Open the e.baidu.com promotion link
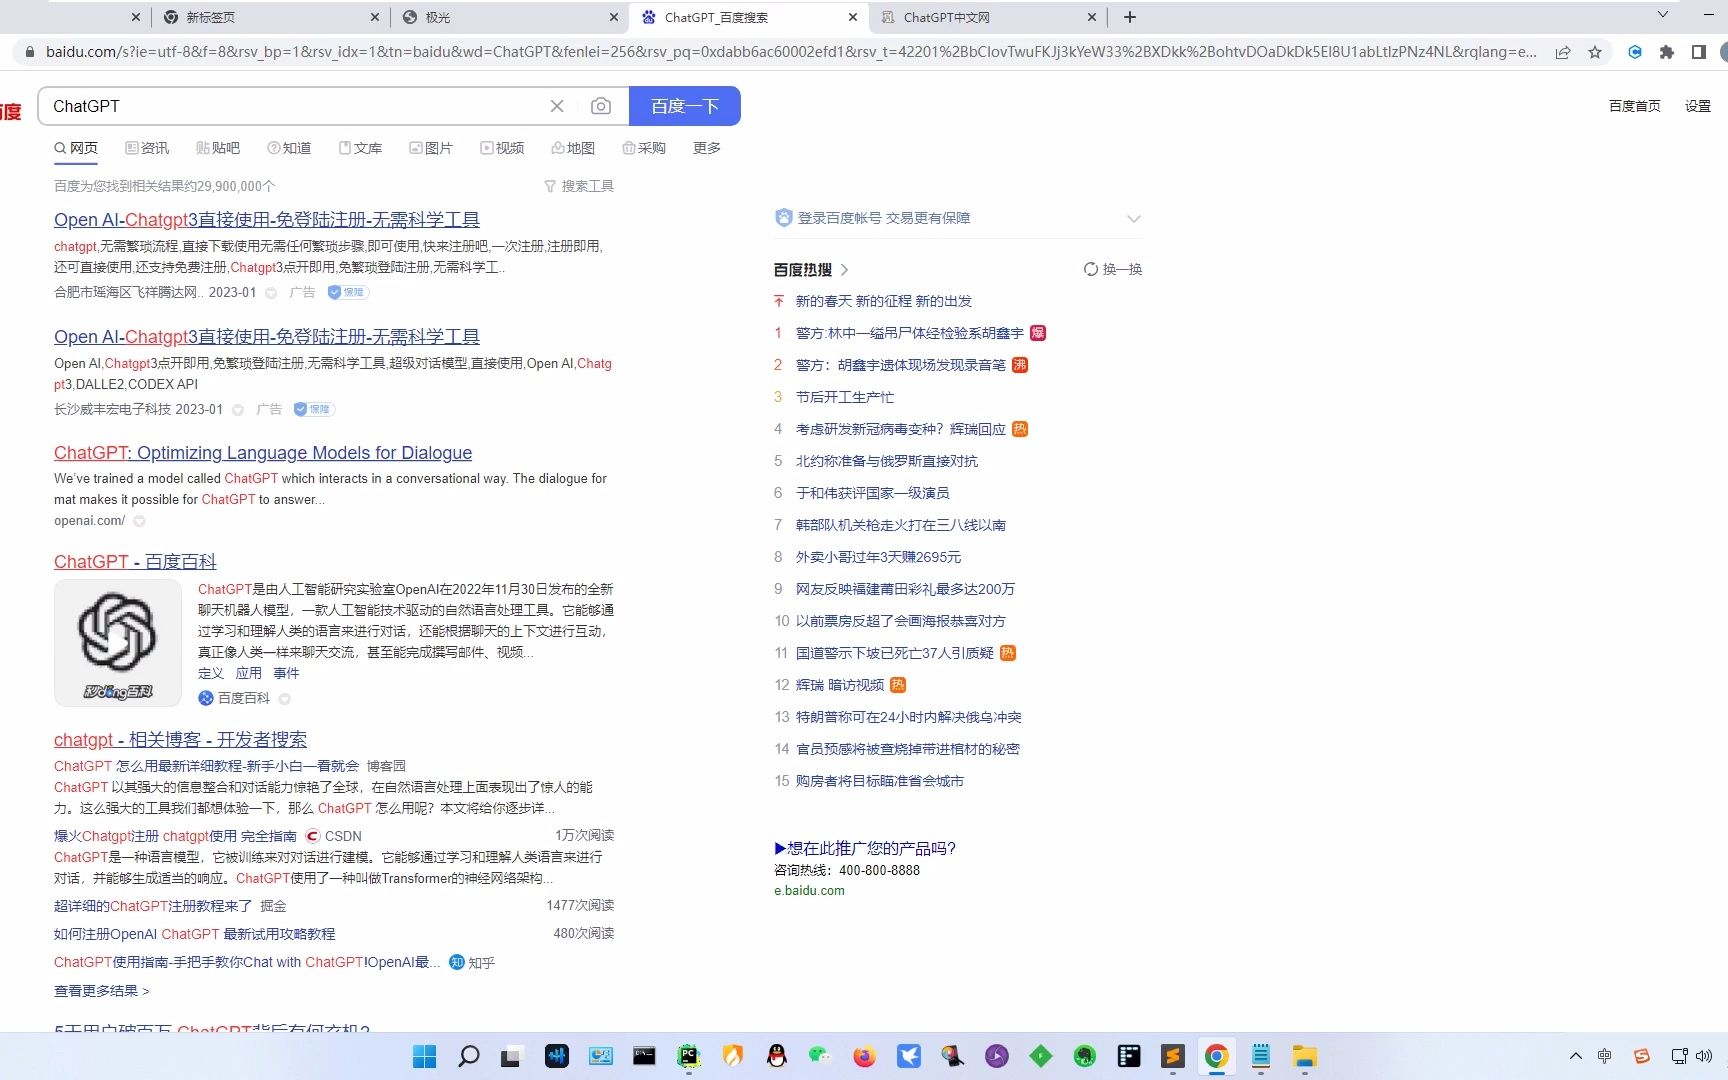This screenshot has height=1080, width=1728. pos(809,891)
